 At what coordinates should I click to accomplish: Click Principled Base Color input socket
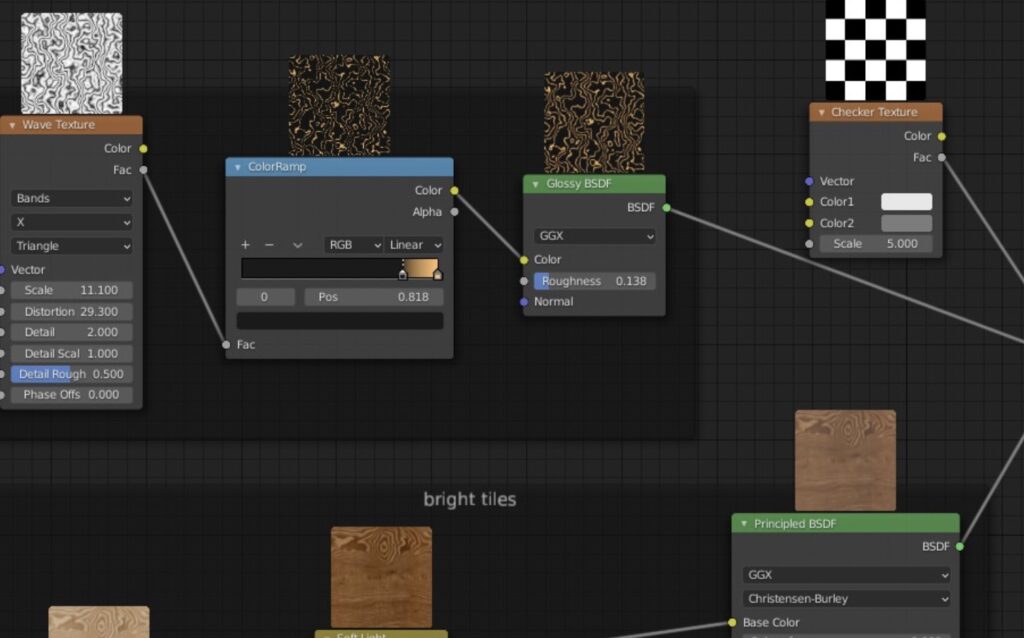click(x=732, y=623)
